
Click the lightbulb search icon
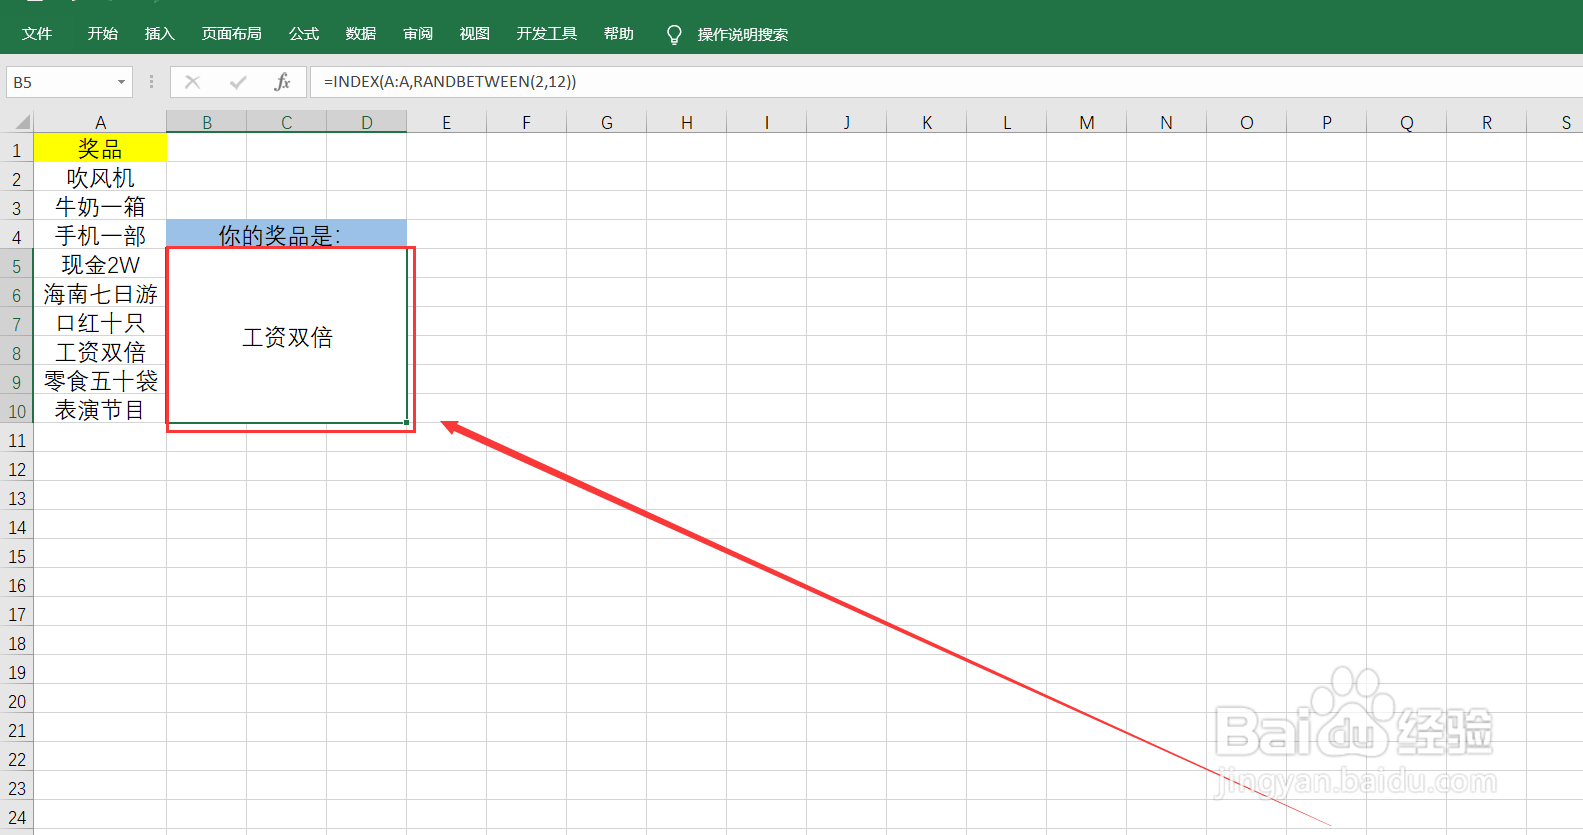674,35
